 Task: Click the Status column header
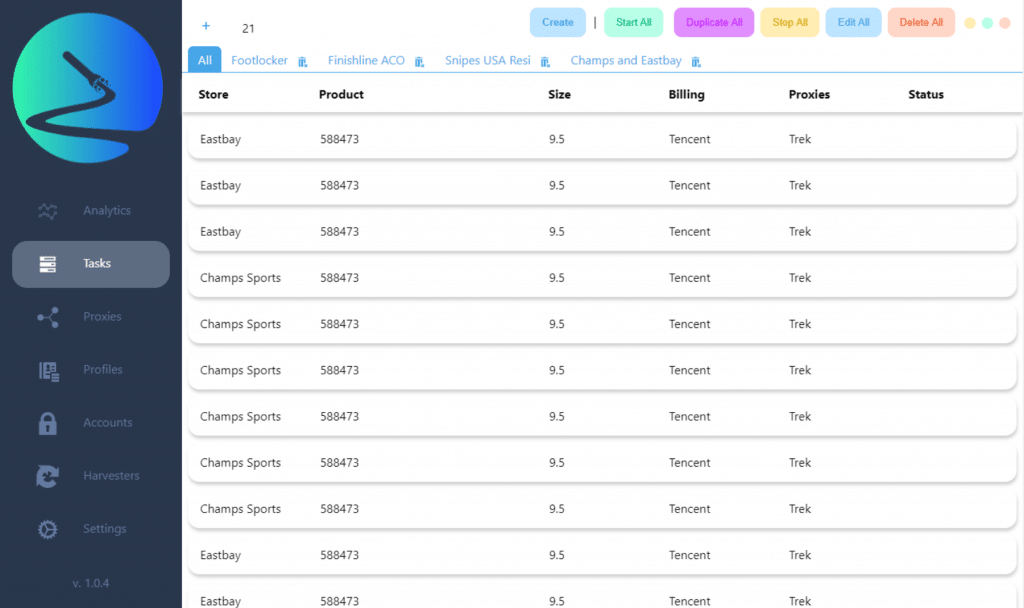point(926,95)
